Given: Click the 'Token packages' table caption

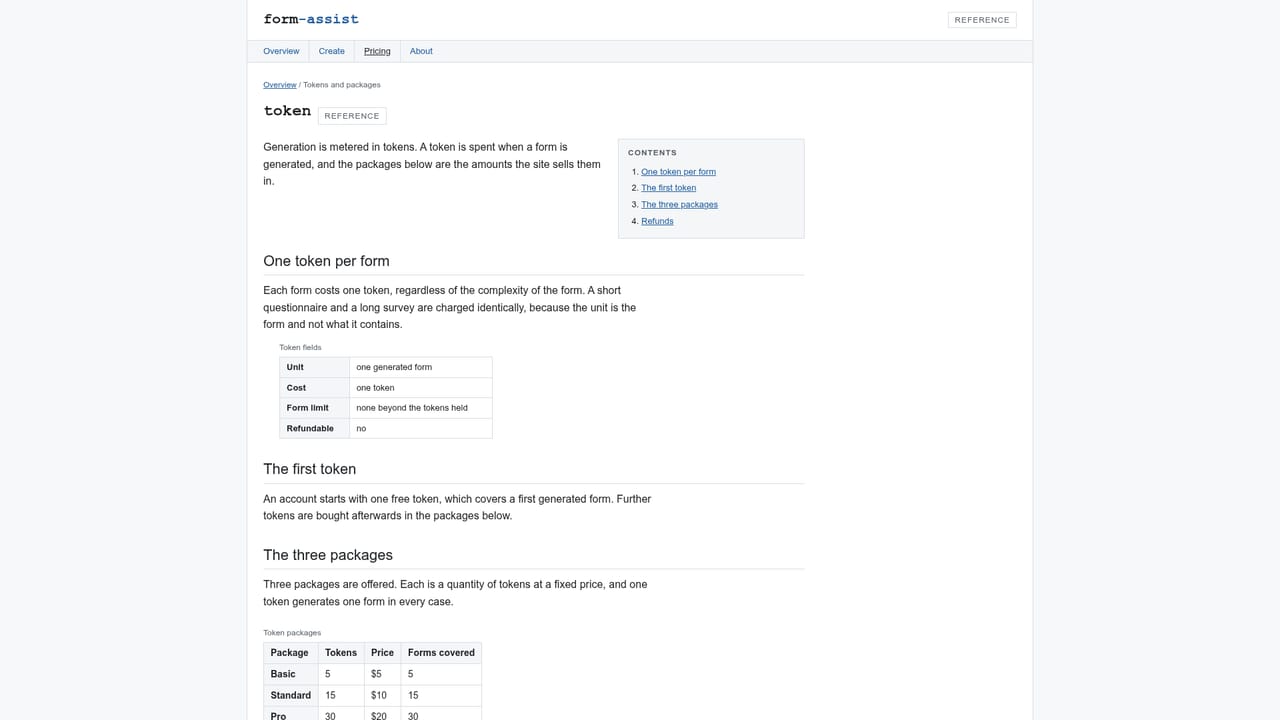Looking at the screenshot, I should 292,633.
